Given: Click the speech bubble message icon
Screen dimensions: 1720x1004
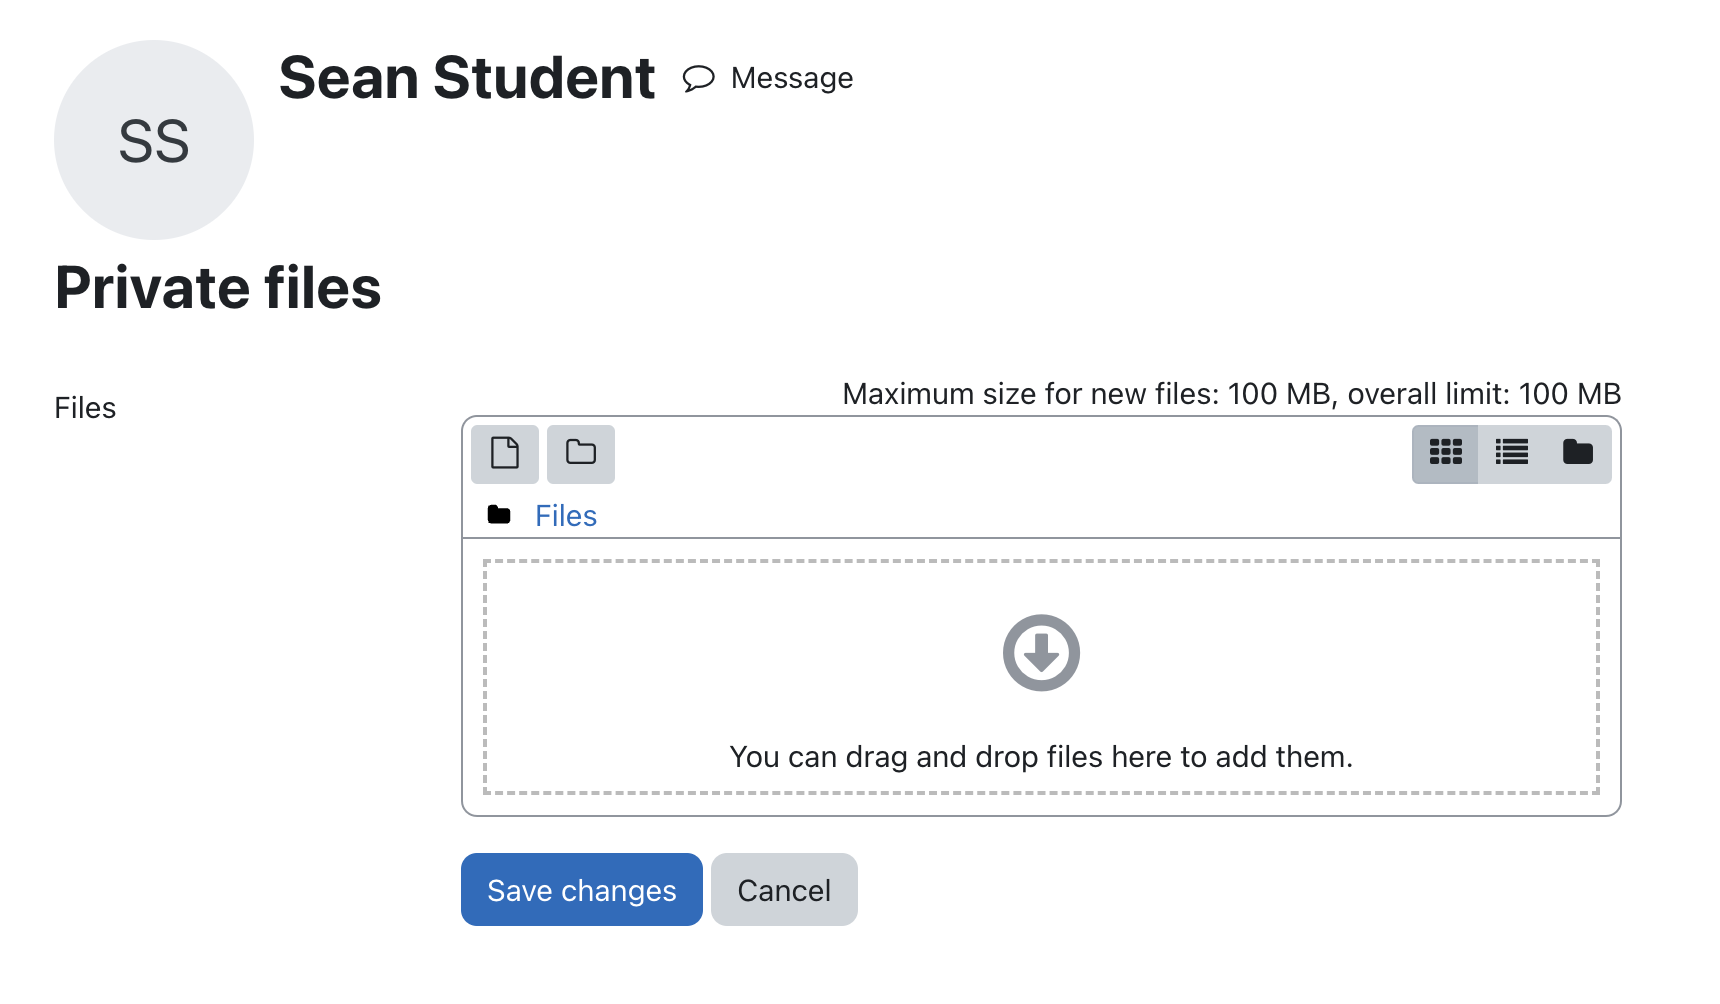Looking at the screenshot, I should click(699, 78).
